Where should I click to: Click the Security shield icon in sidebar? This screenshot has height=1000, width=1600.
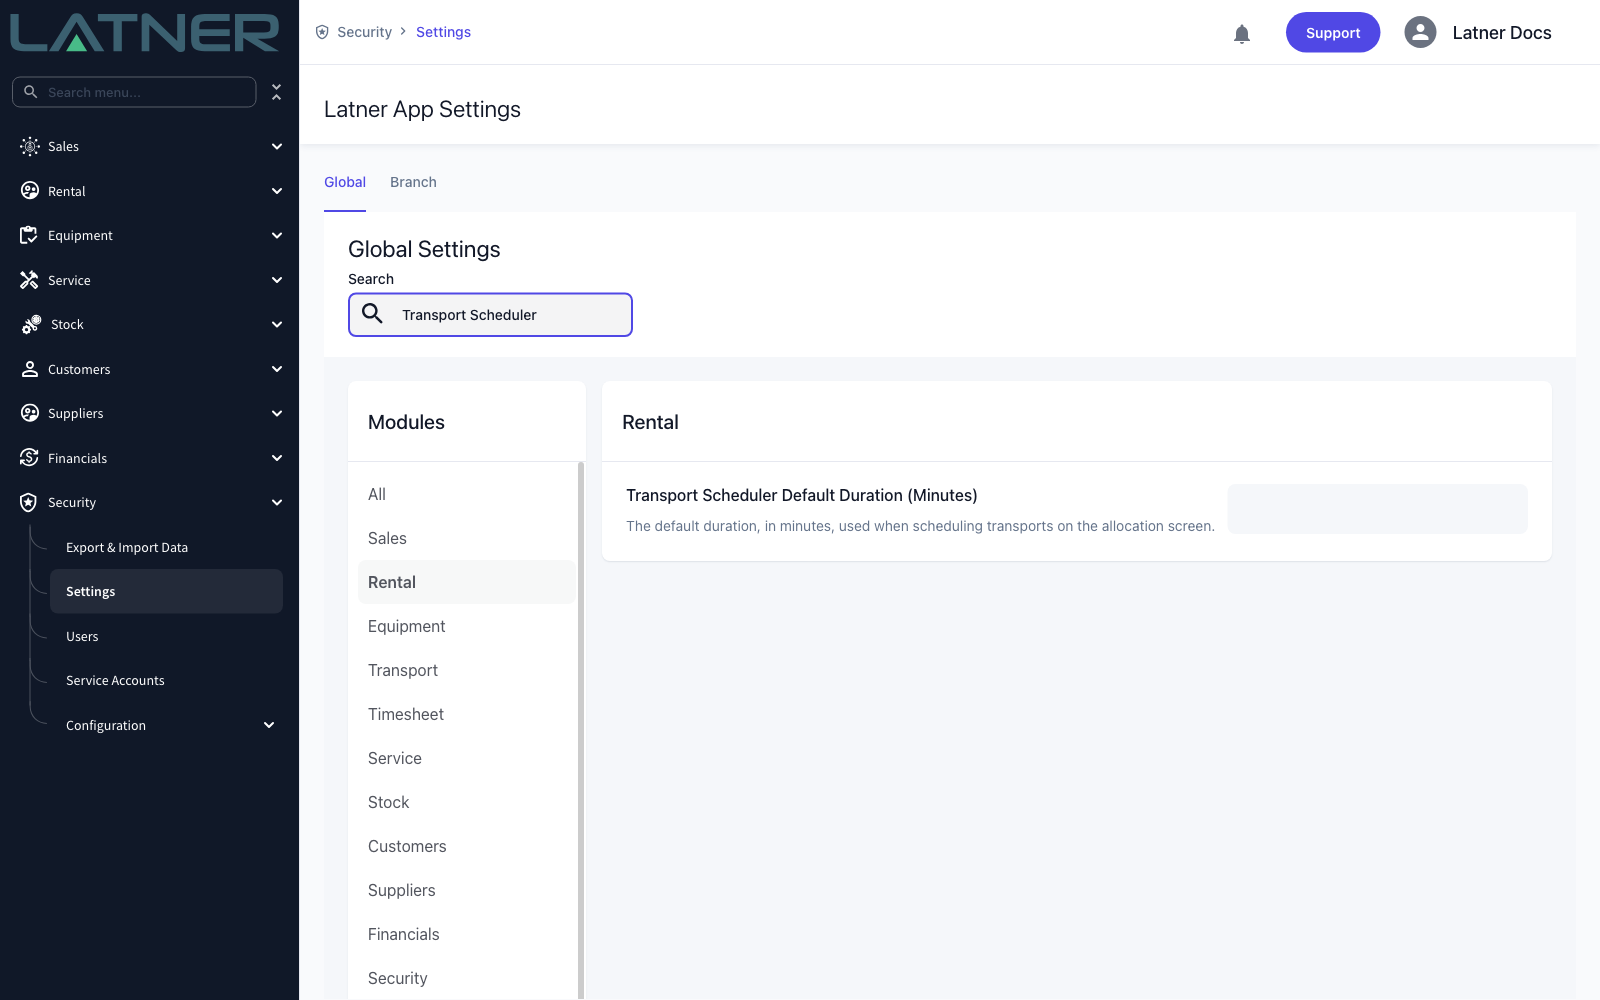pos(29,502)
